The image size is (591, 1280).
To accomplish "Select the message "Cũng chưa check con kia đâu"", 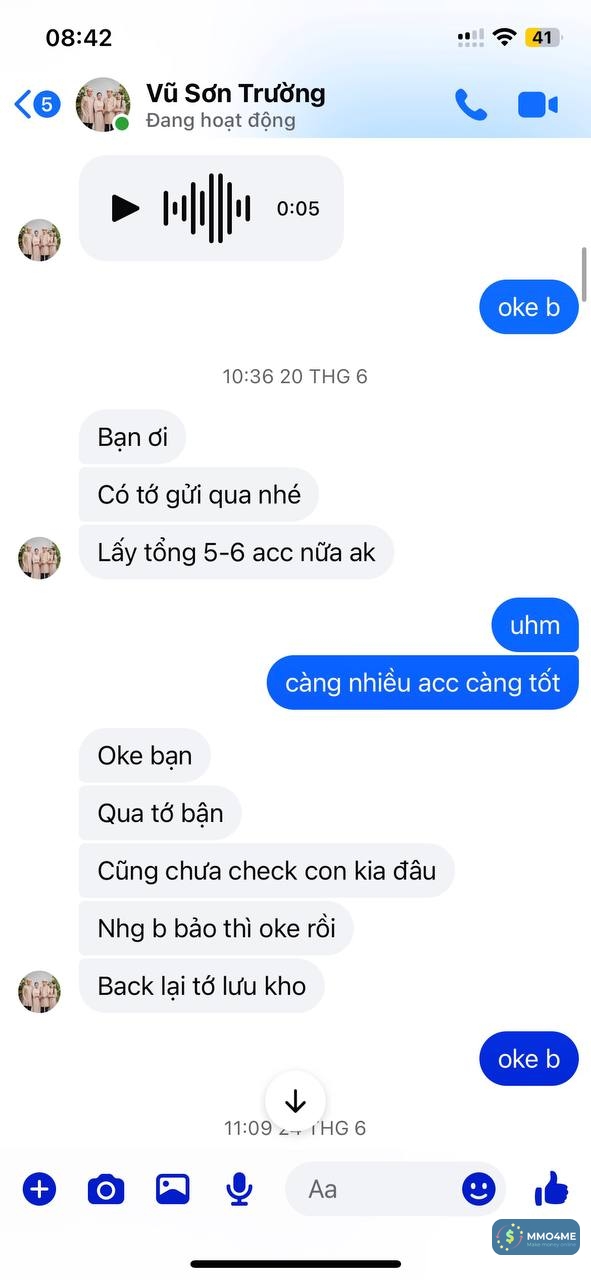I will pyautogui.click(x=266, y=870).
